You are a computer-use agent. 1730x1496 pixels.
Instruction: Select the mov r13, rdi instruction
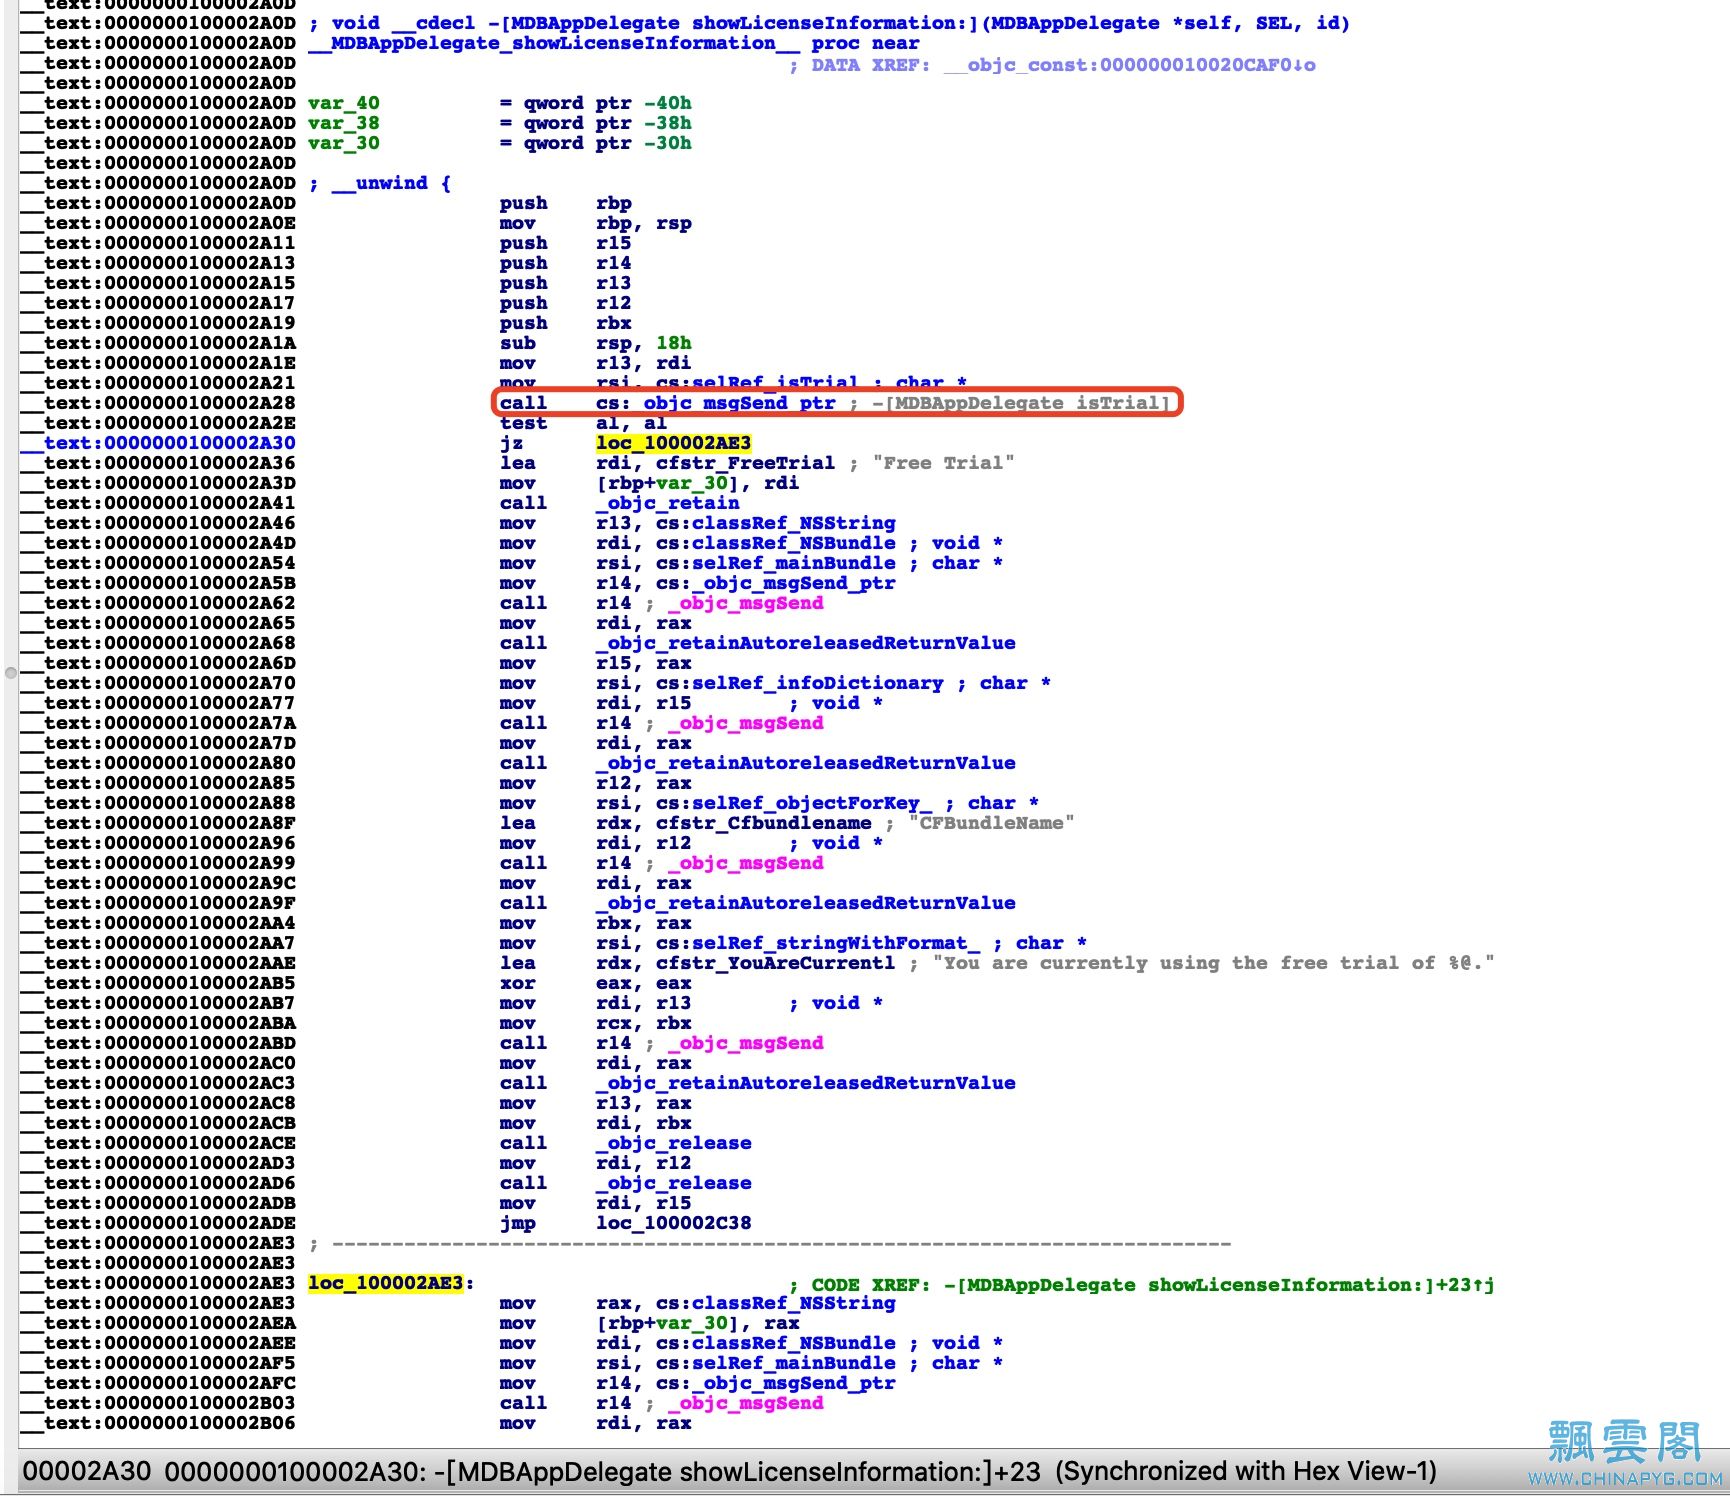click(x=595, y=363)
